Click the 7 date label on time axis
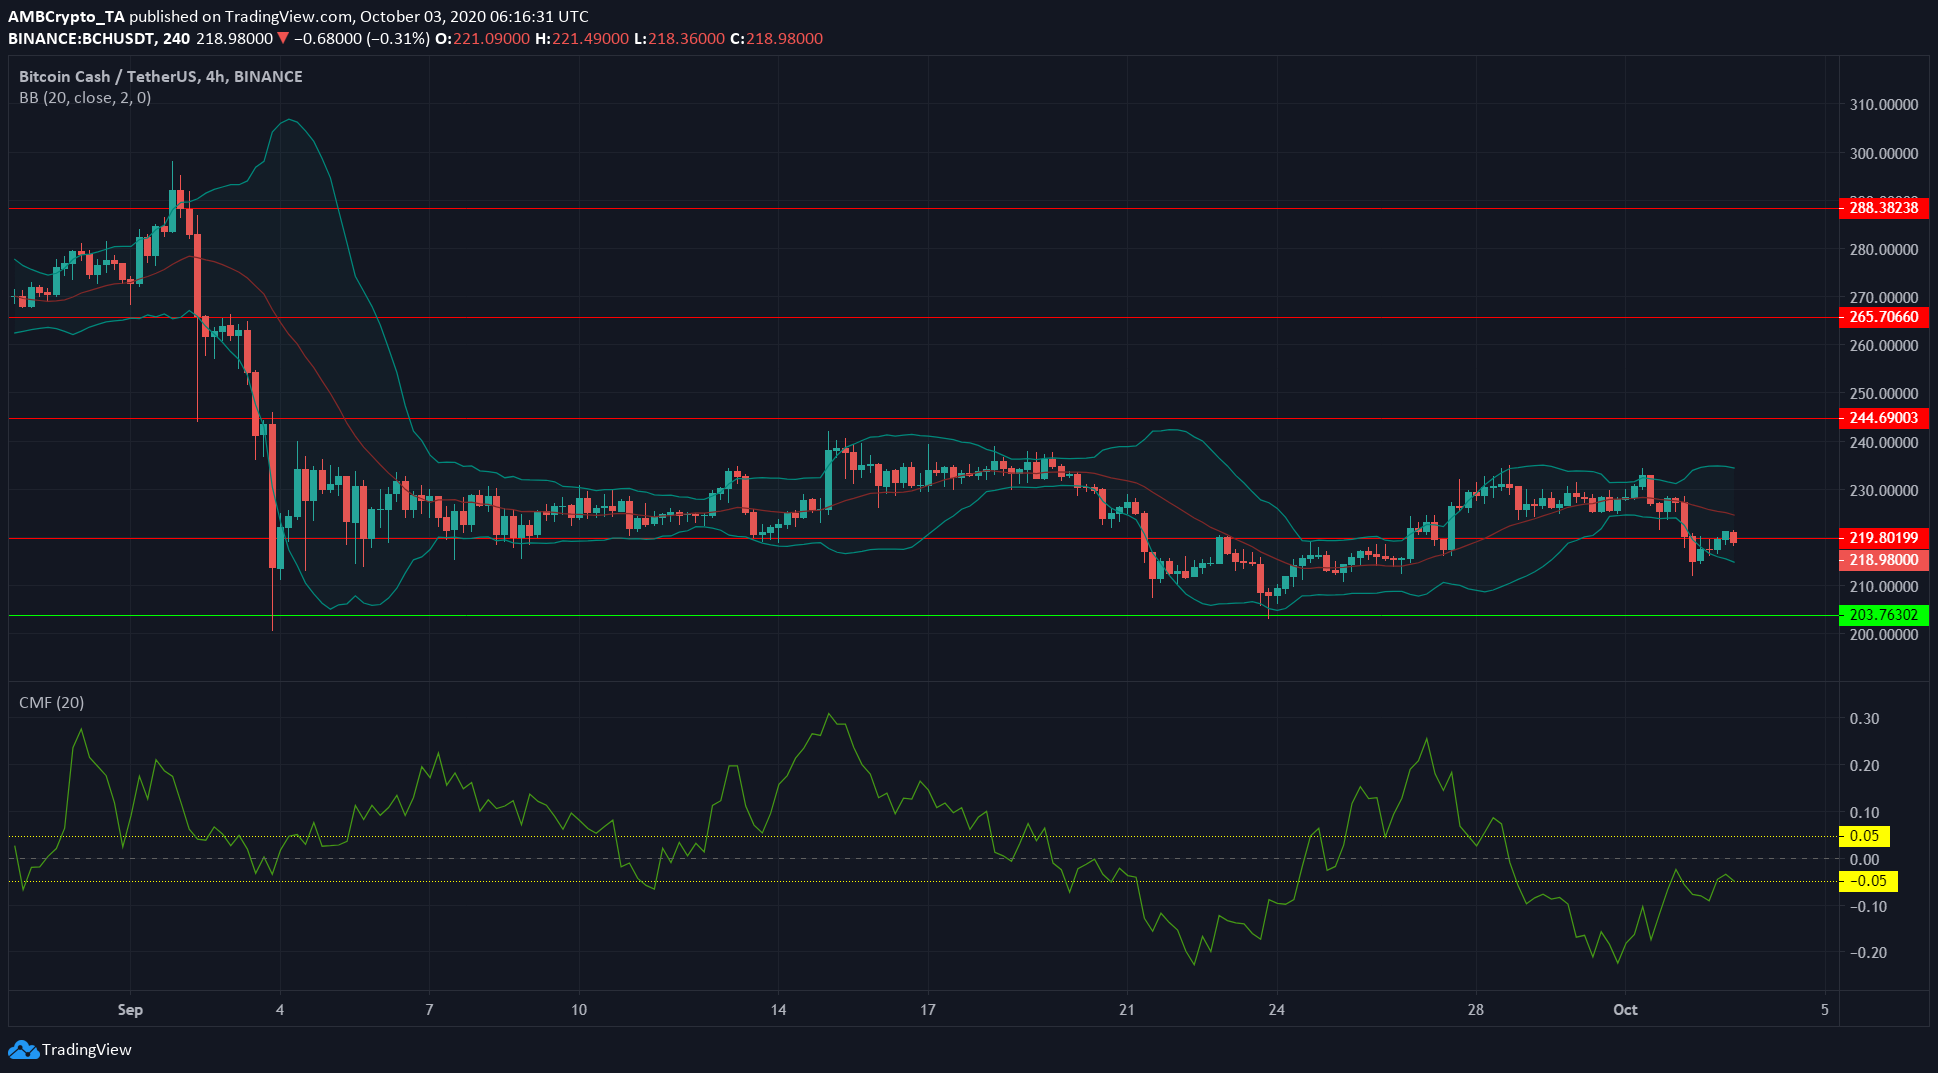Viewport: 1938px width, 1073px height. 429,1010
